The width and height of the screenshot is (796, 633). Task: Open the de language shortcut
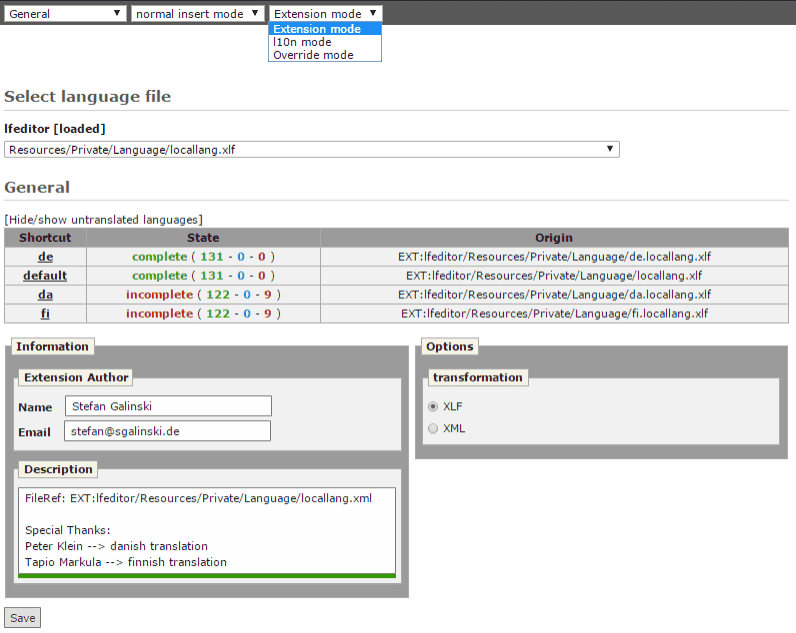45,257
